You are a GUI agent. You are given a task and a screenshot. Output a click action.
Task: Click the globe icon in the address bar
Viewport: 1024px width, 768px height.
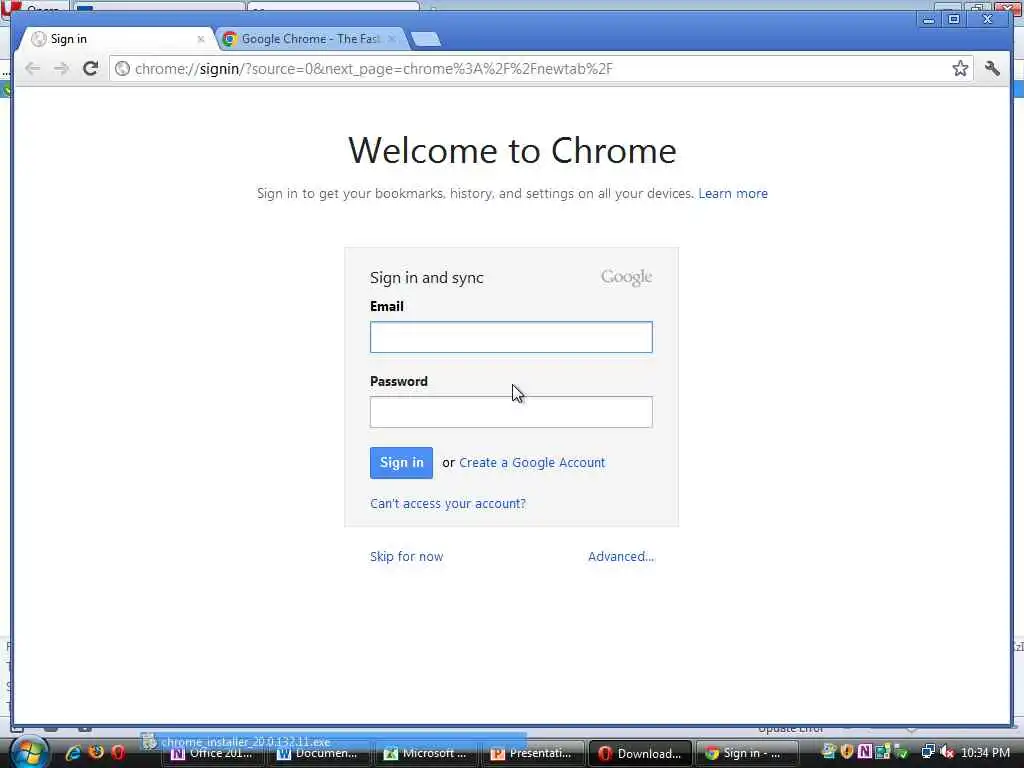click(x=123, y=69)
